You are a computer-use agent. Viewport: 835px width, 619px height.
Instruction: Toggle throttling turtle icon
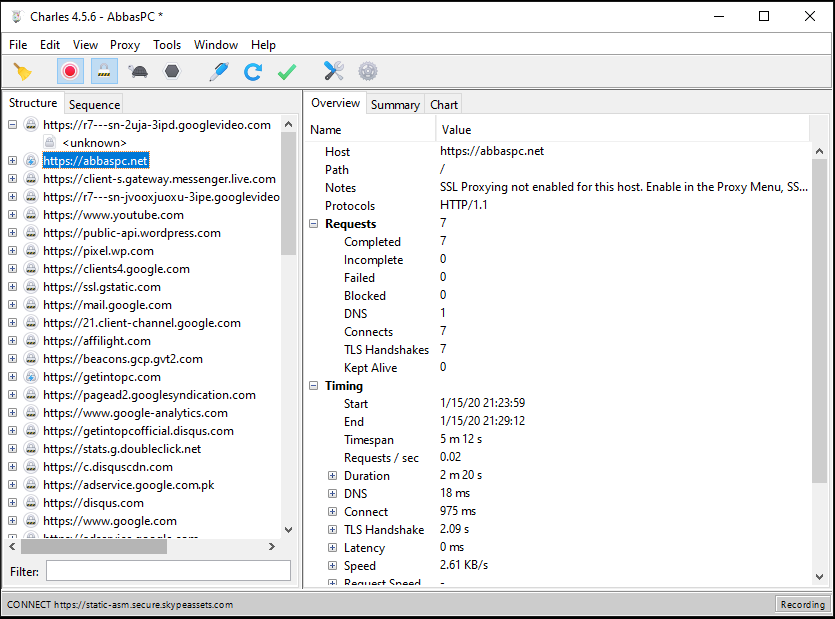pos(138,71)
